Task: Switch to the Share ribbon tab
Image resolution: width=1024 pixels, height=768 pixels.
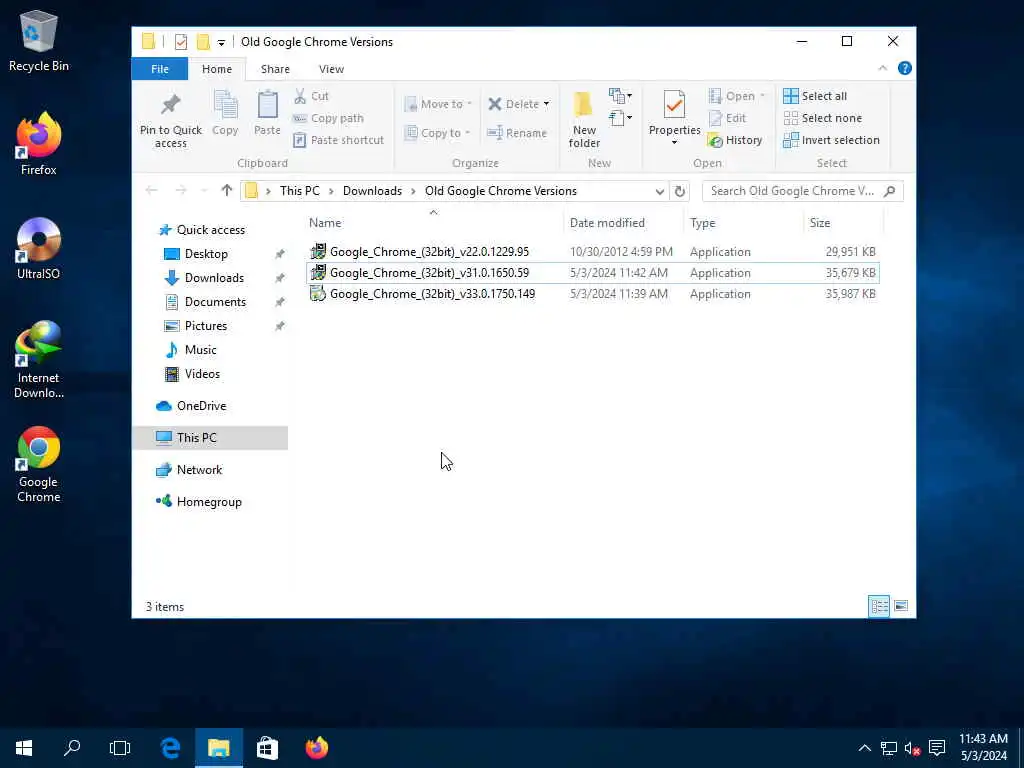Action: click(x=275, y=69)
